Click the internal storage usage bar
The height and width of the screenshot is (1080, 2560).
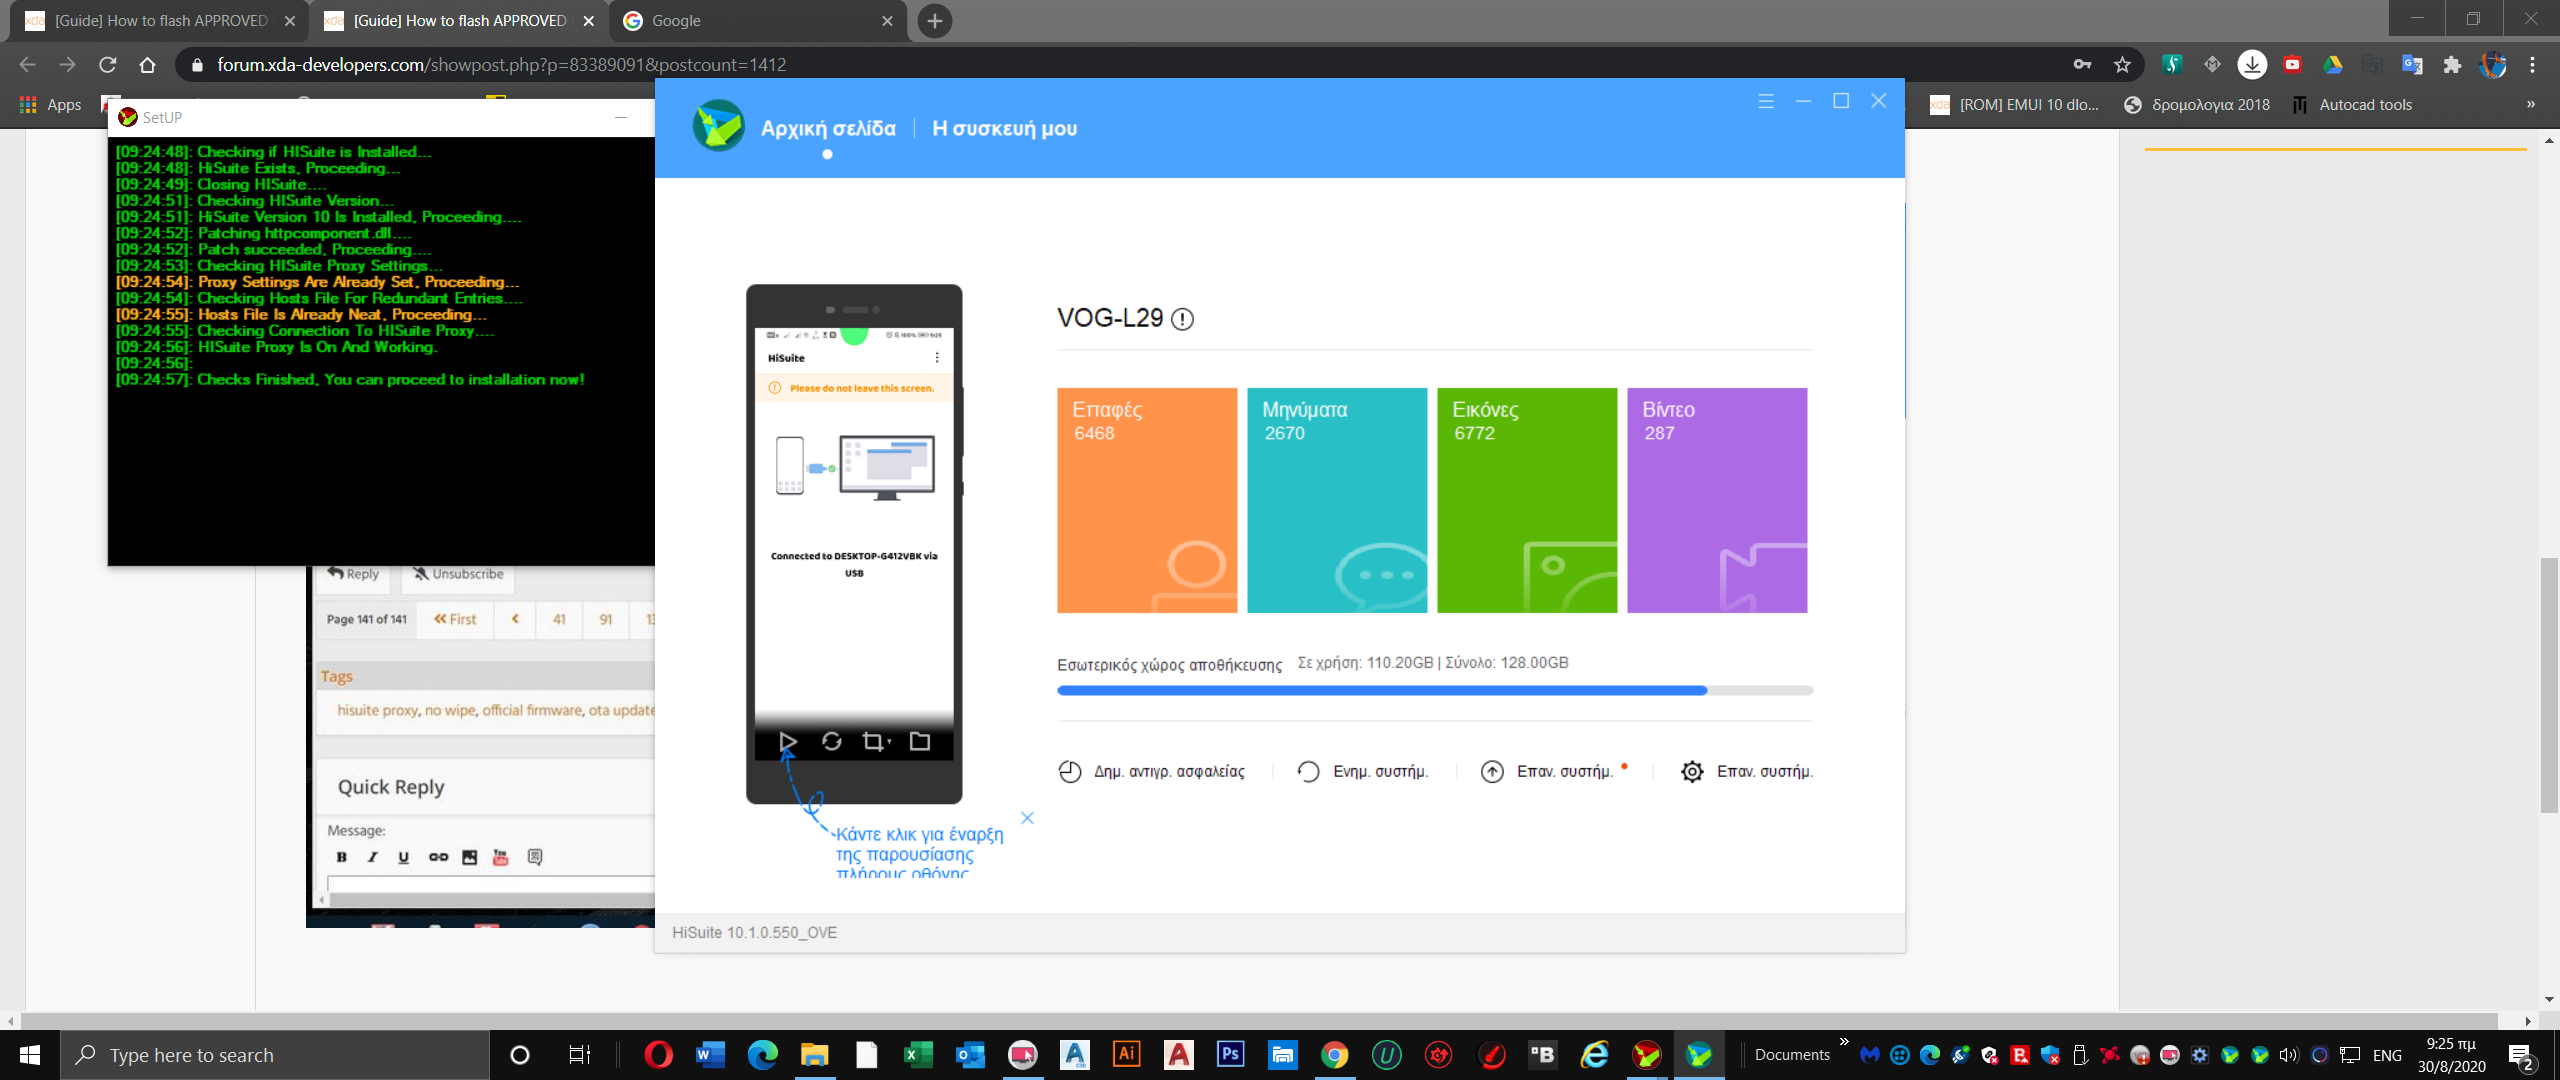pos(1435,690)
